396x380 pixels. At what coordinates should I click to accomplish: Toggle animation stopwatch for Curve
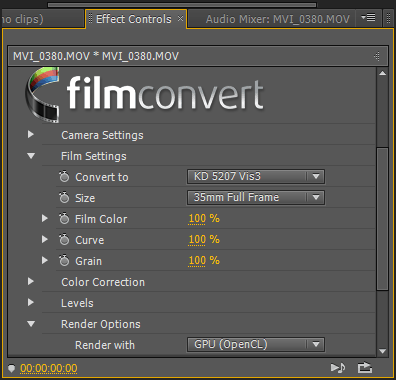click(x=64, y=240)
